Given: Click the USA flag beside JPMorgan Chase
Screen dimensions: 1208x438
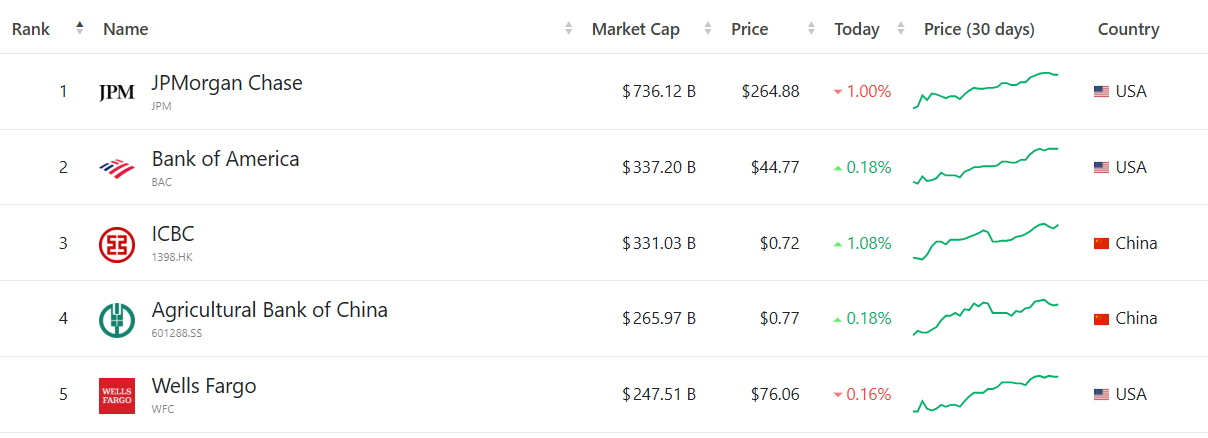Looking at the screenshot, I should pos(1101,92).
